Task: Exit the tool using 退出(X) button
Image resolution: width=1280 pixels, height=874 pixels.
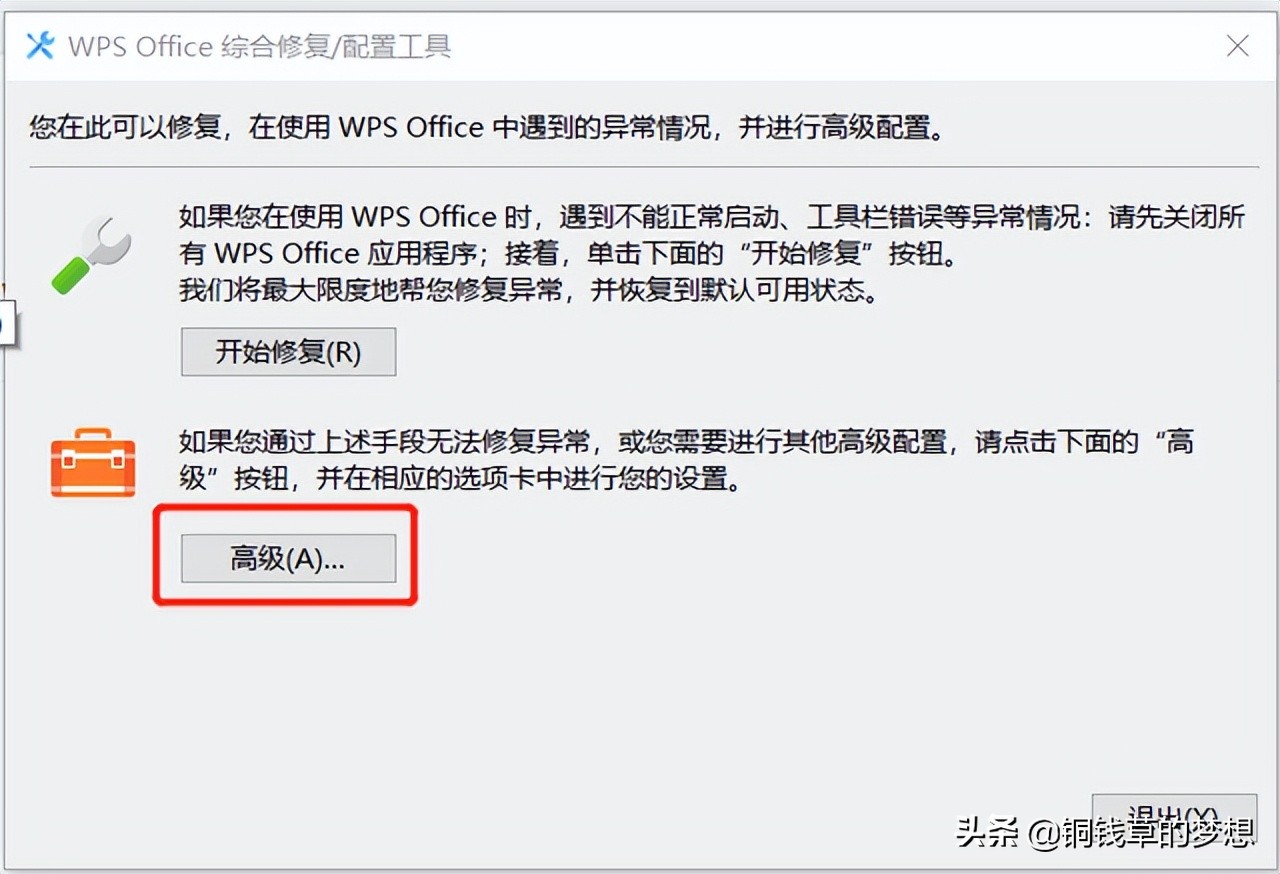Action: 1174,818
